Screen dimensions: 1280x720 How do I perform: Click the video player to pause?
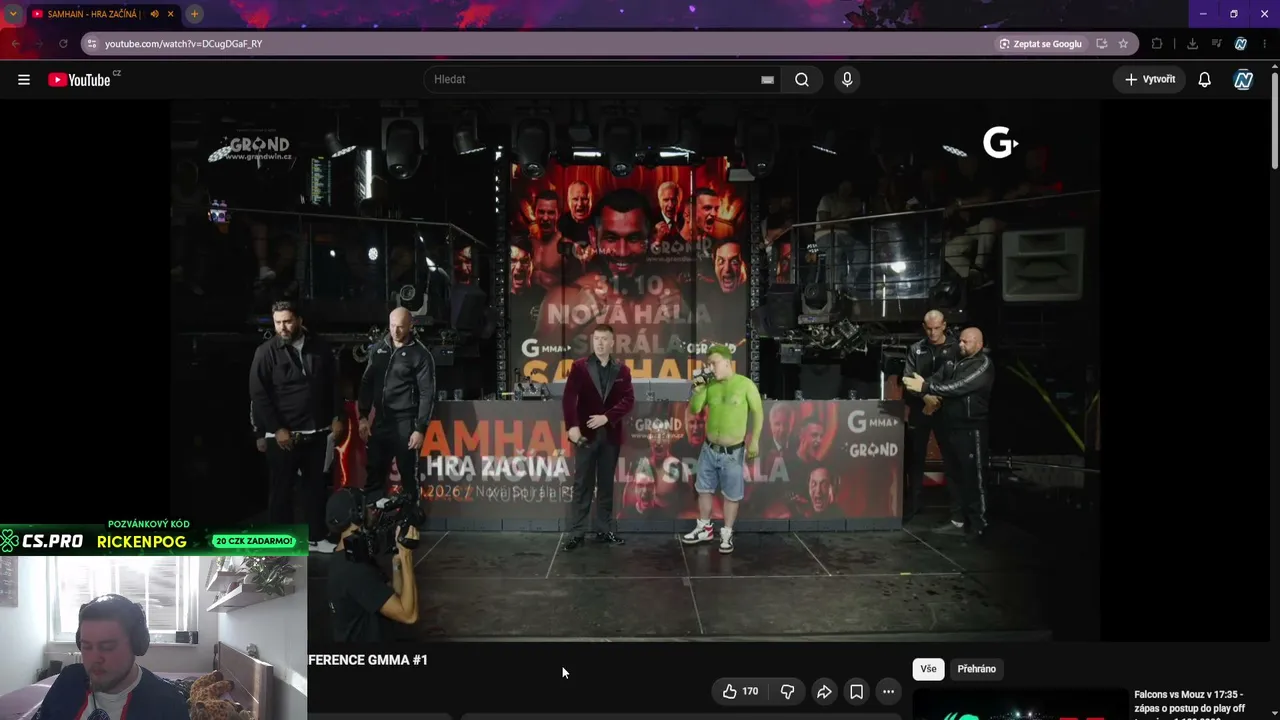[x=634, y=370]
